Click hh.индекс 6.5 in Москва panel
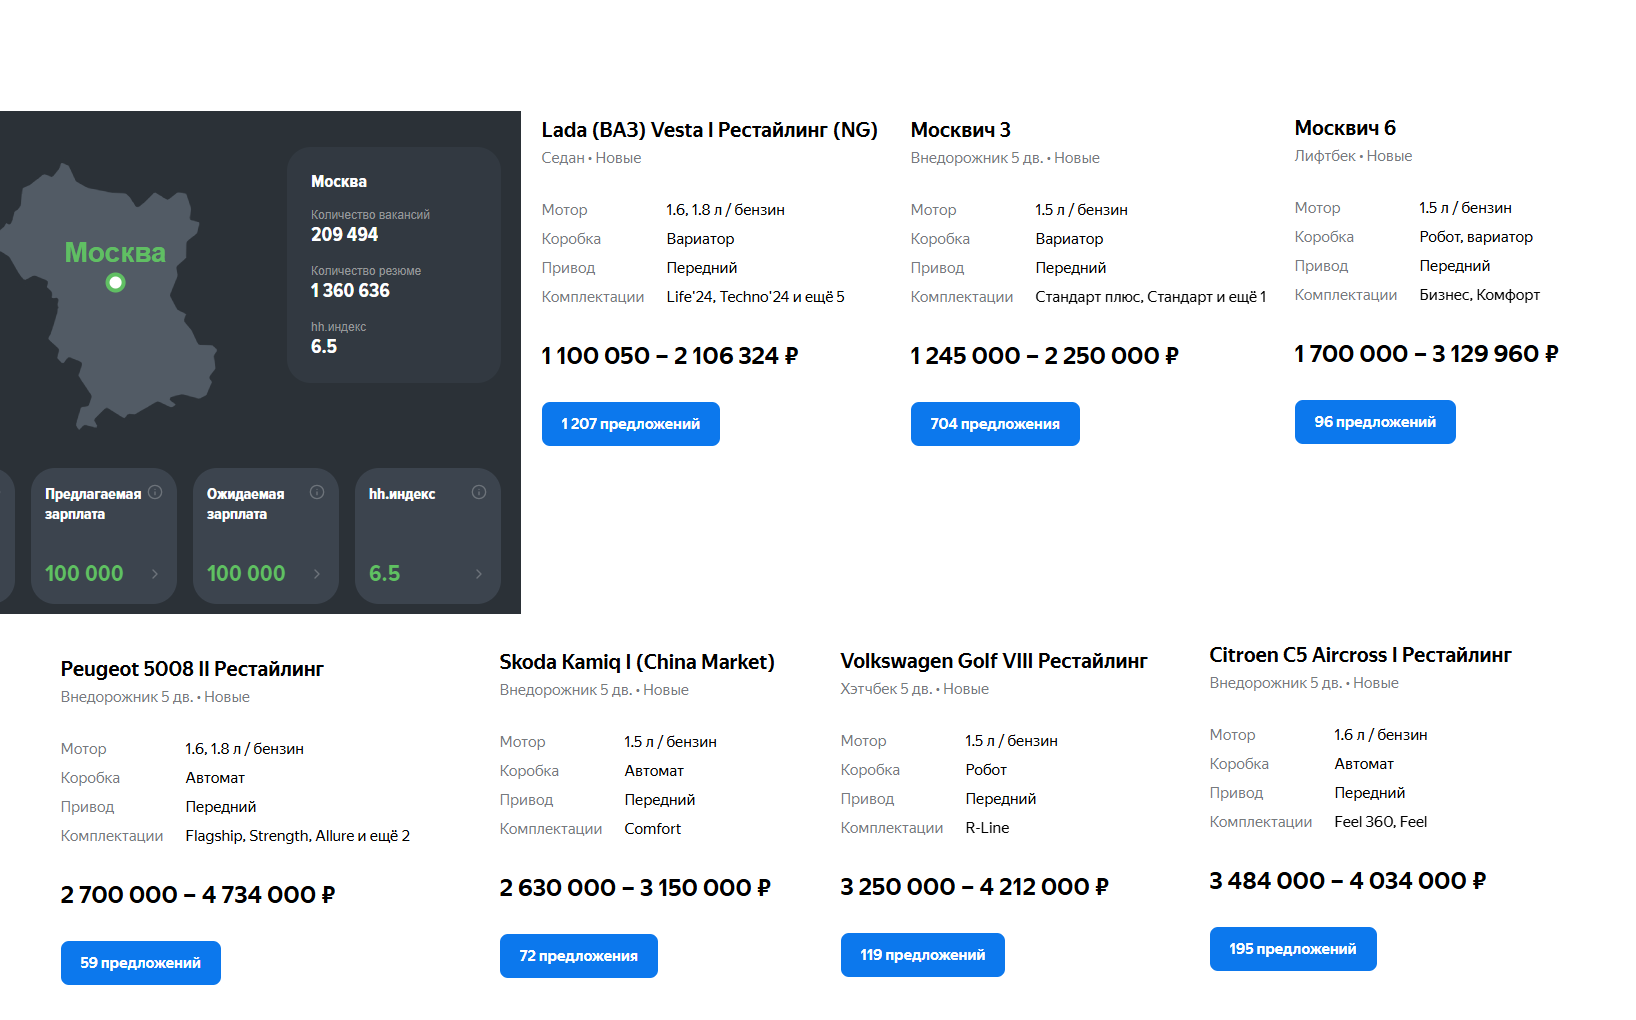The width and height of the screenshot is (1636, 1020). tap(324, 346)
